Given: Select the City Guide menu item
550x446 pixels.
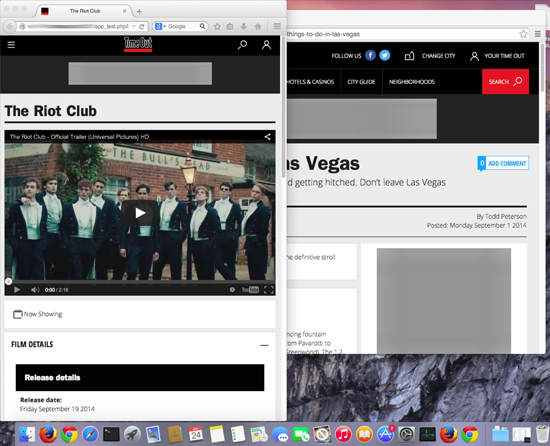Looking at the screenshot, I should pos(361,82).
